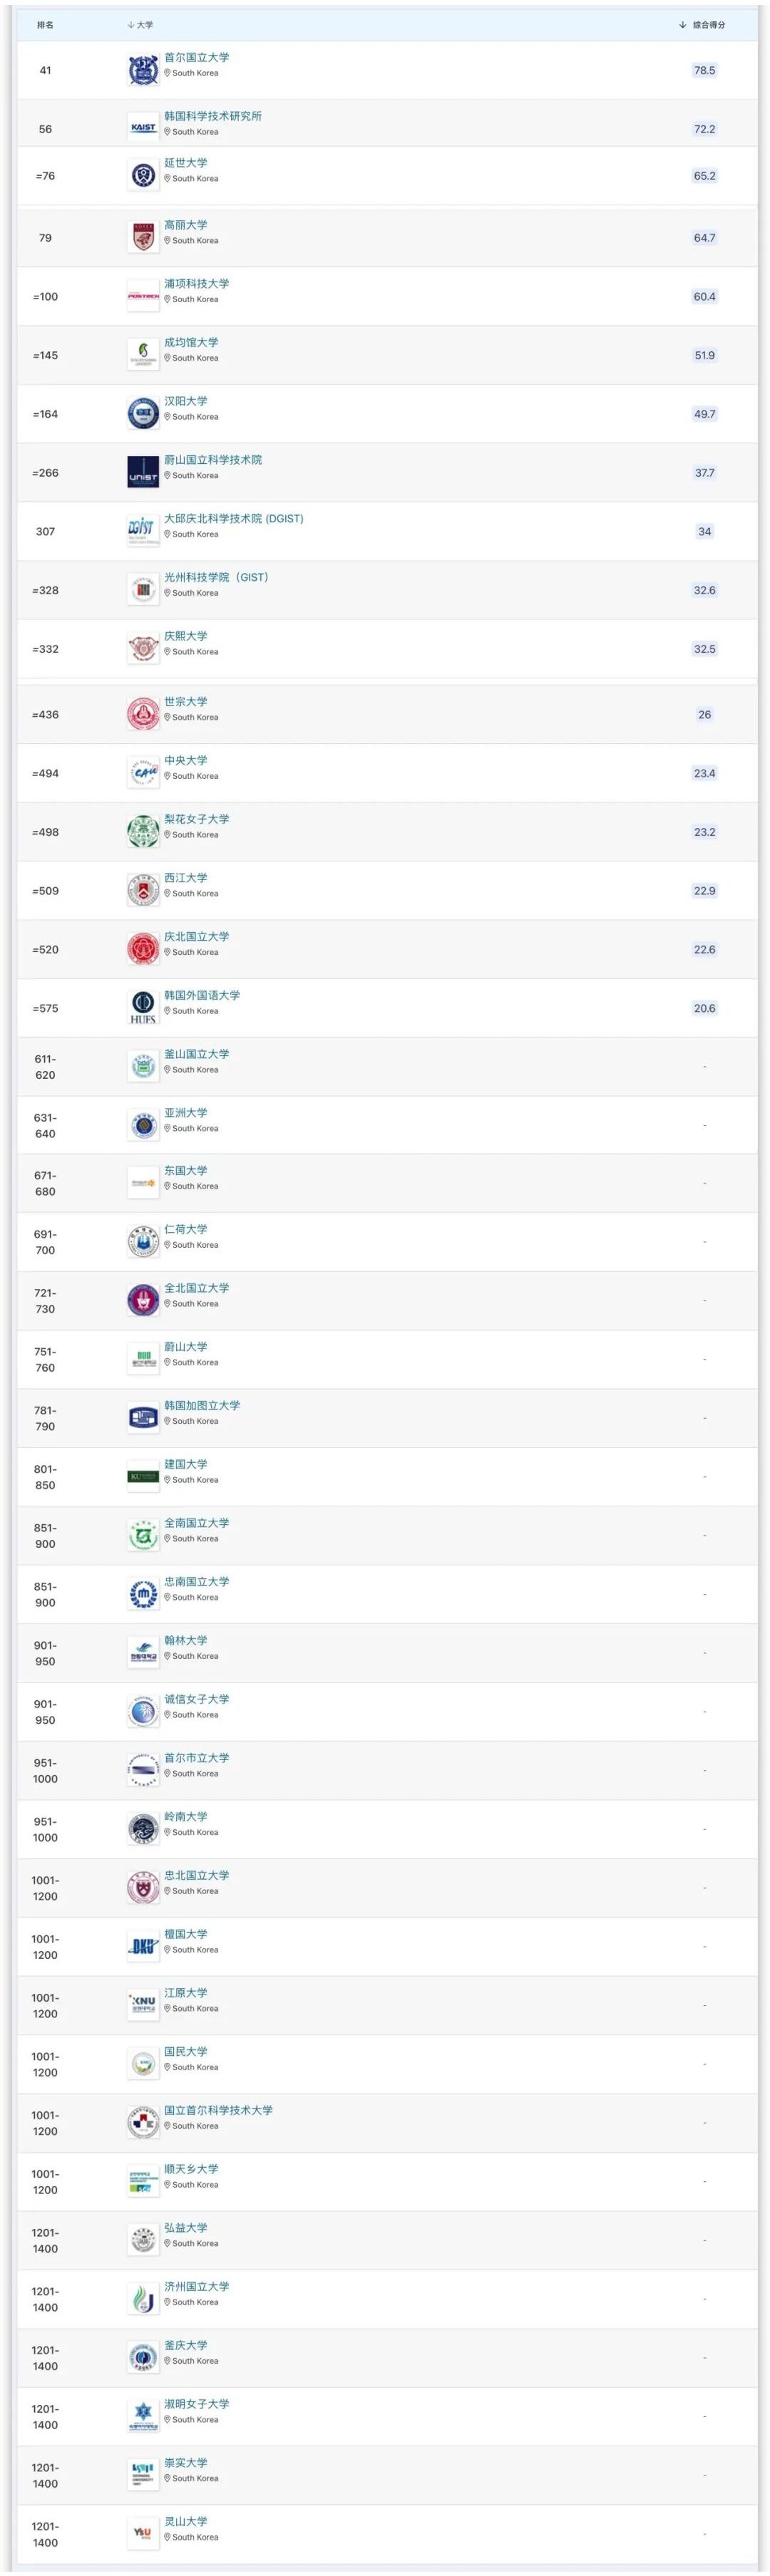The width and height of the screenshot is (770, 2576).
Task: Click the DGIST logo icon
Action: (143, 530)
